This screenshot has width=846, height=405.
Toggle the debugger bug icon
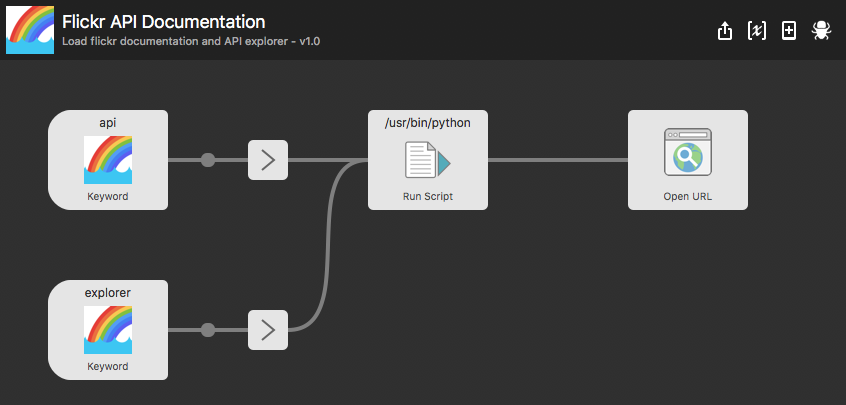pyautogui.click(x=821, y=31)
